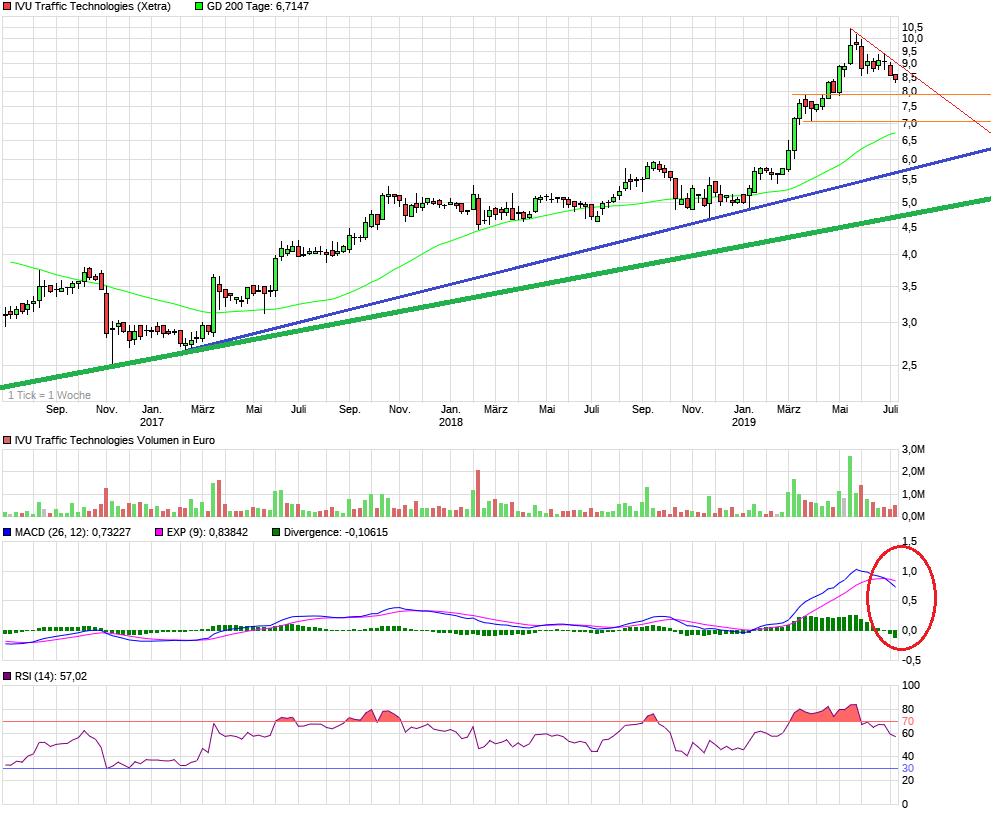Select the 'IVU Traffic Technologies (Xetra)' title text
Viewport: 991px width, 814px height.
point(92,6)
